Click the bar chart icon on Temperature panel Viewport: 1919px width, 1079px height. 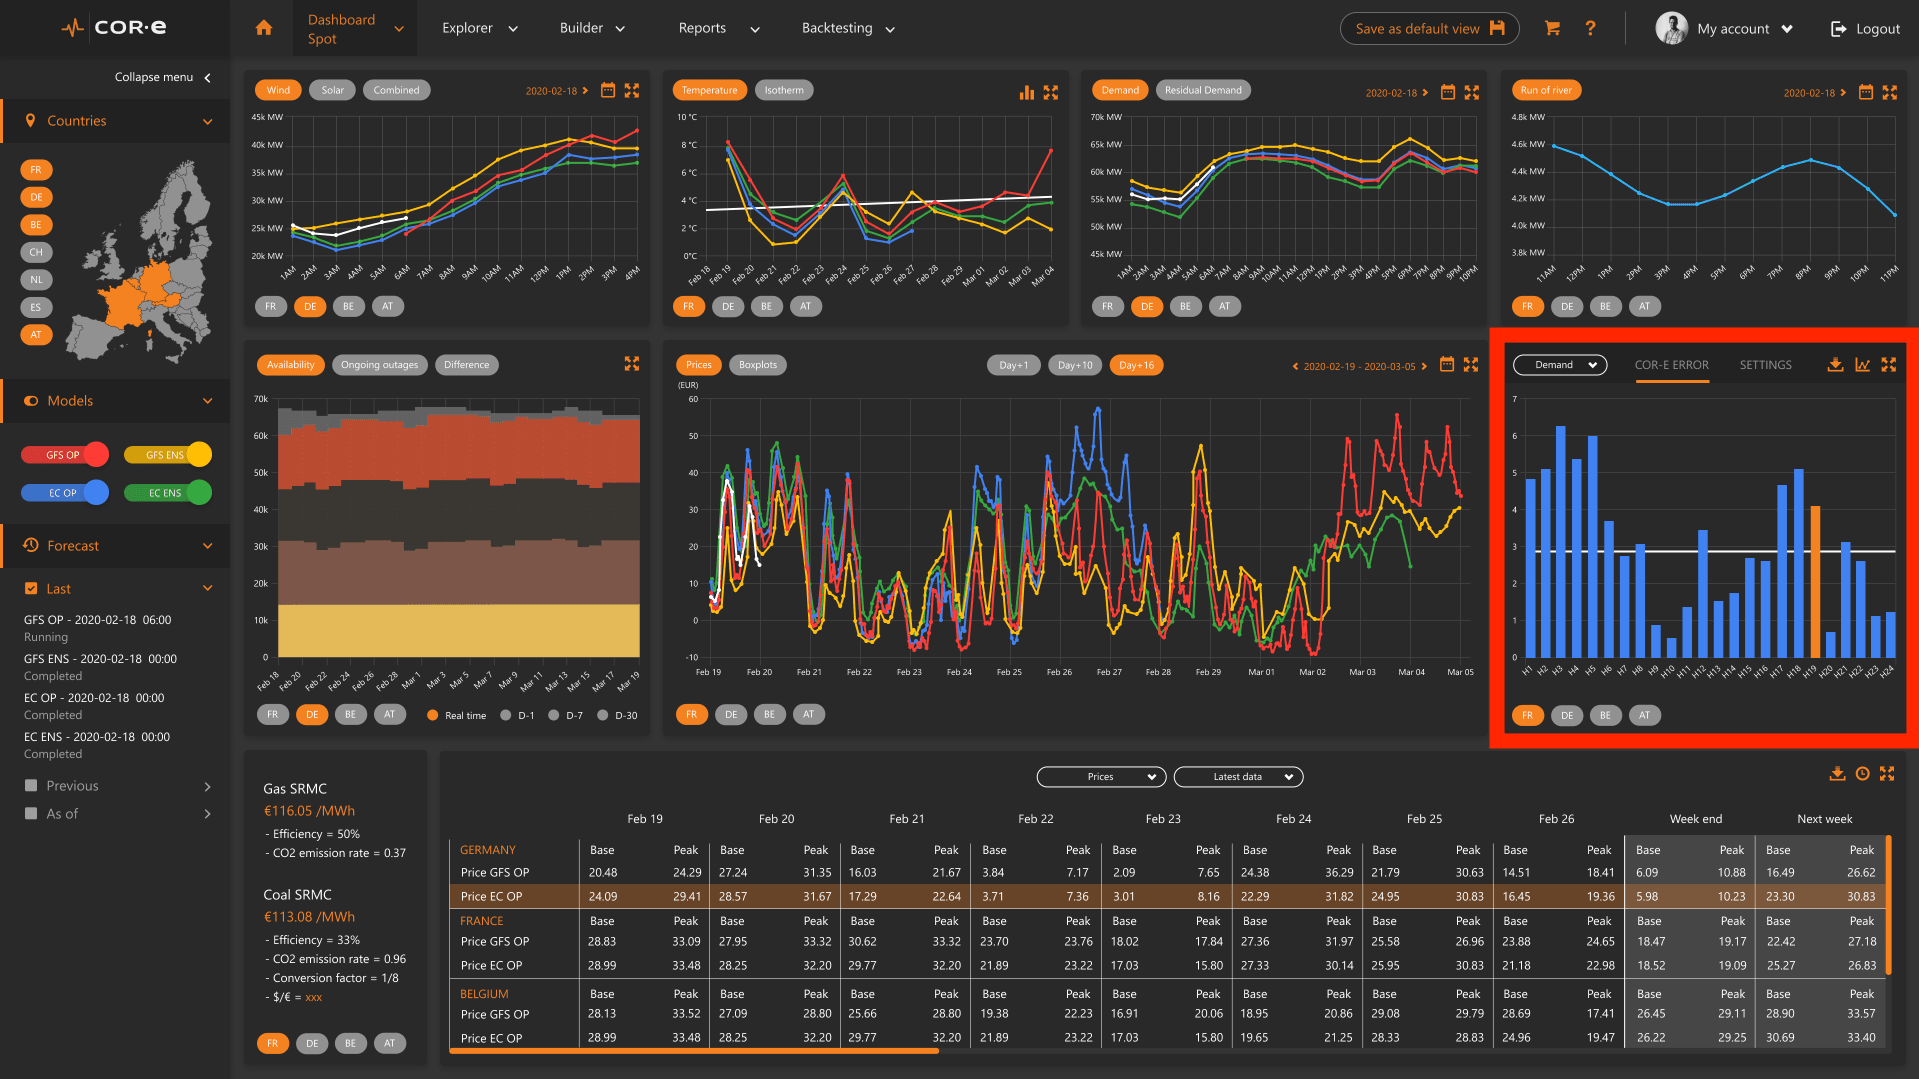tap(1027, 92)
